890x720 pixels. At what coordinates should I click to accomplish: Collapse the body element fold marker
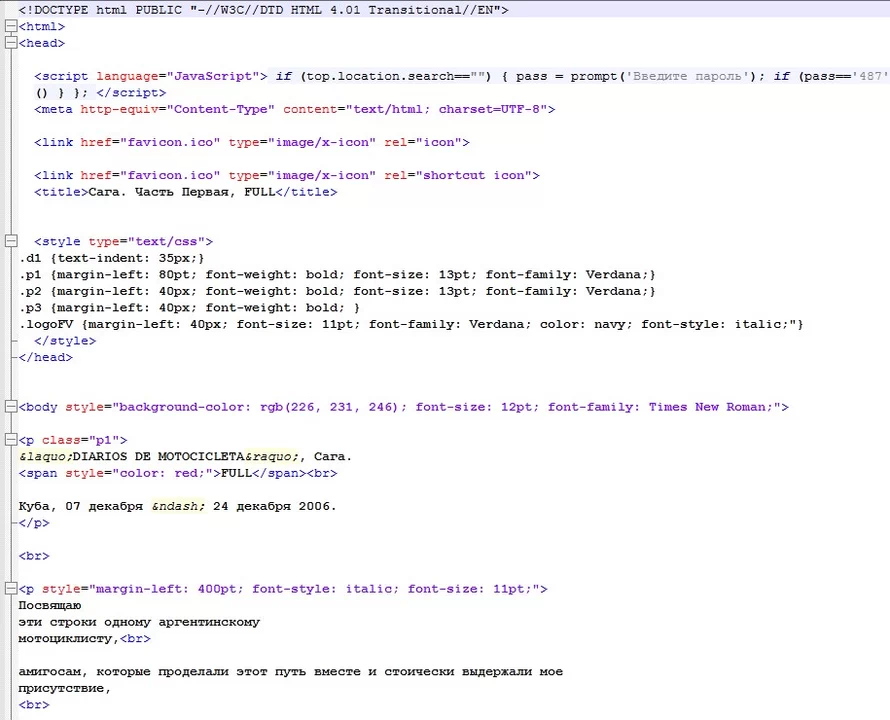(10, 407)
